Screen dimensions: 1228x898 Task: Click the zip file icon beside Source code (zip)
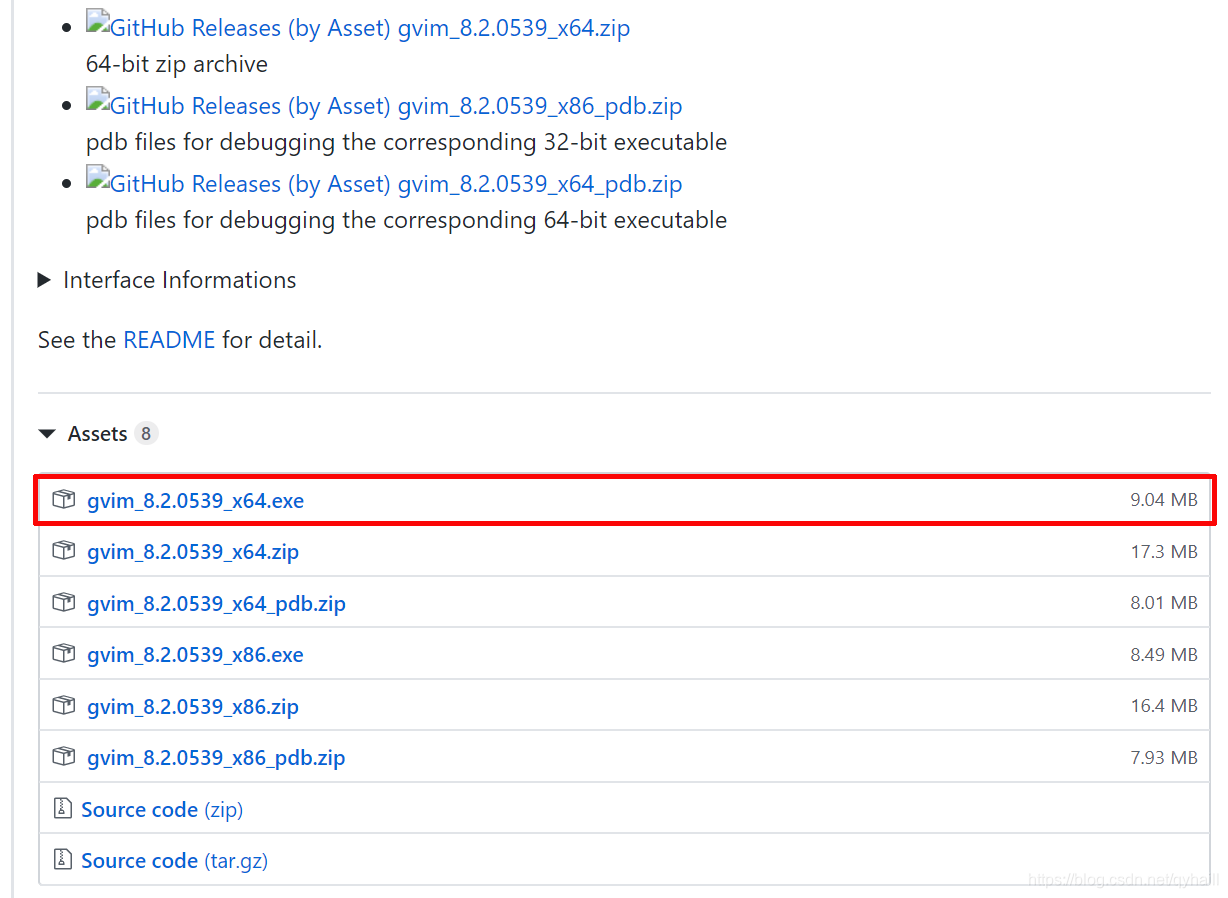point(63,809)
